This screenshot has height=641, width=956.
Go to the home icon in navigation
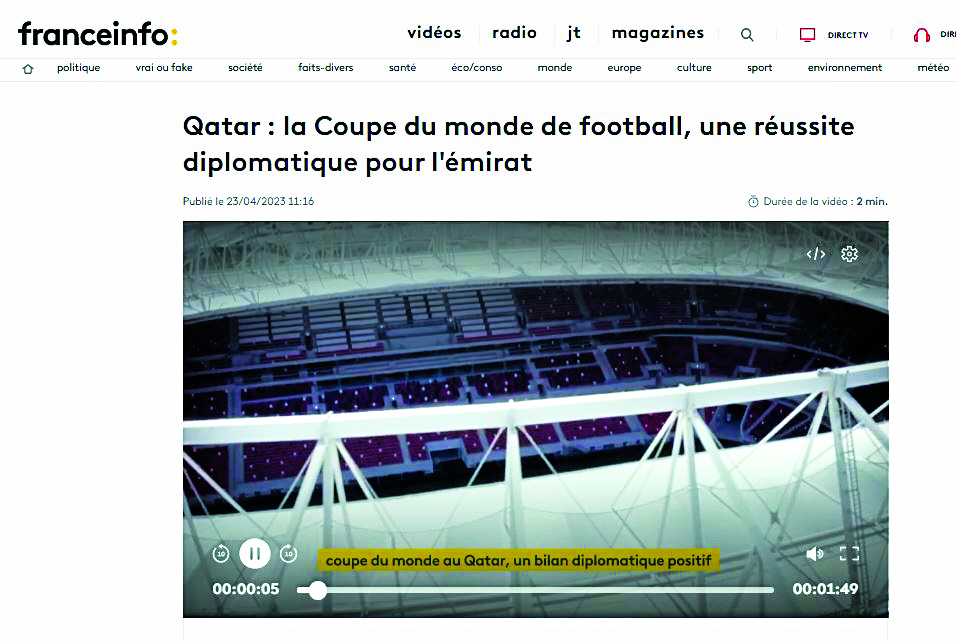point(27,69)
